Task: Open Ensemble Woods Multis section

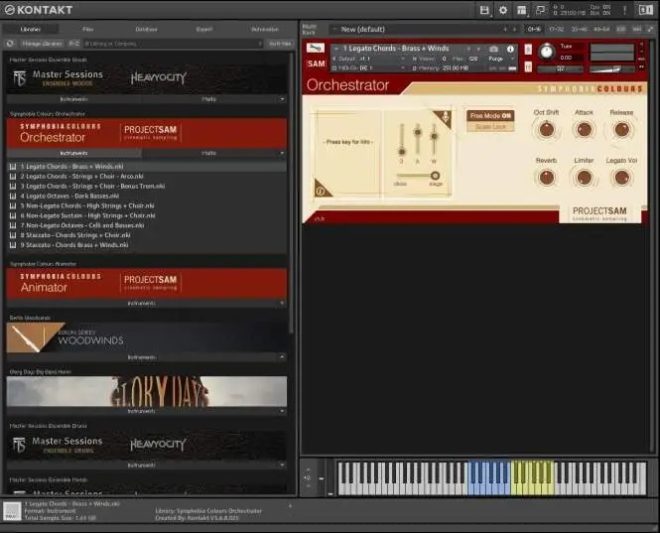Action: pyautogui.click(x=209, y=99)
